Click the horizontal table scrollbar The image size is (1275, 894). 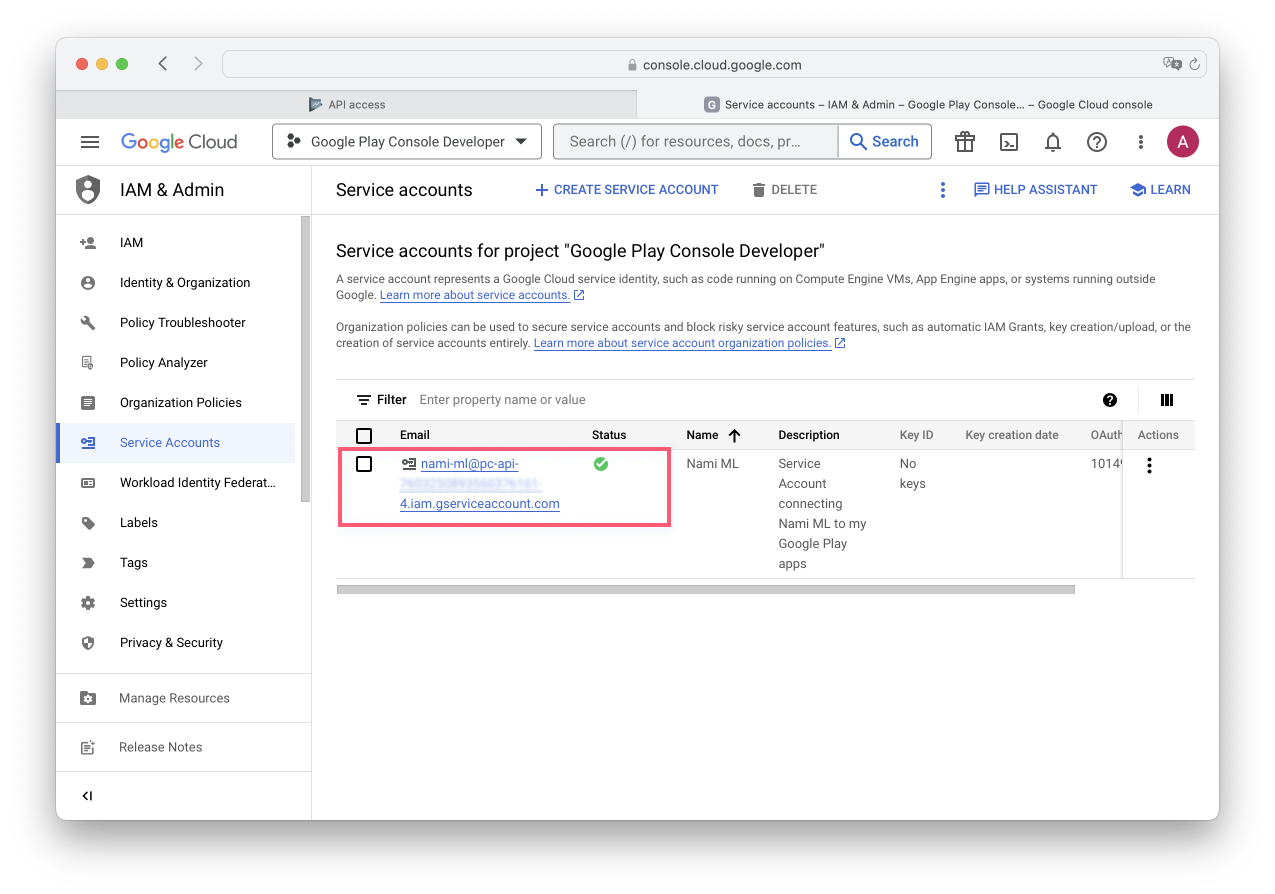pos(706,590)
